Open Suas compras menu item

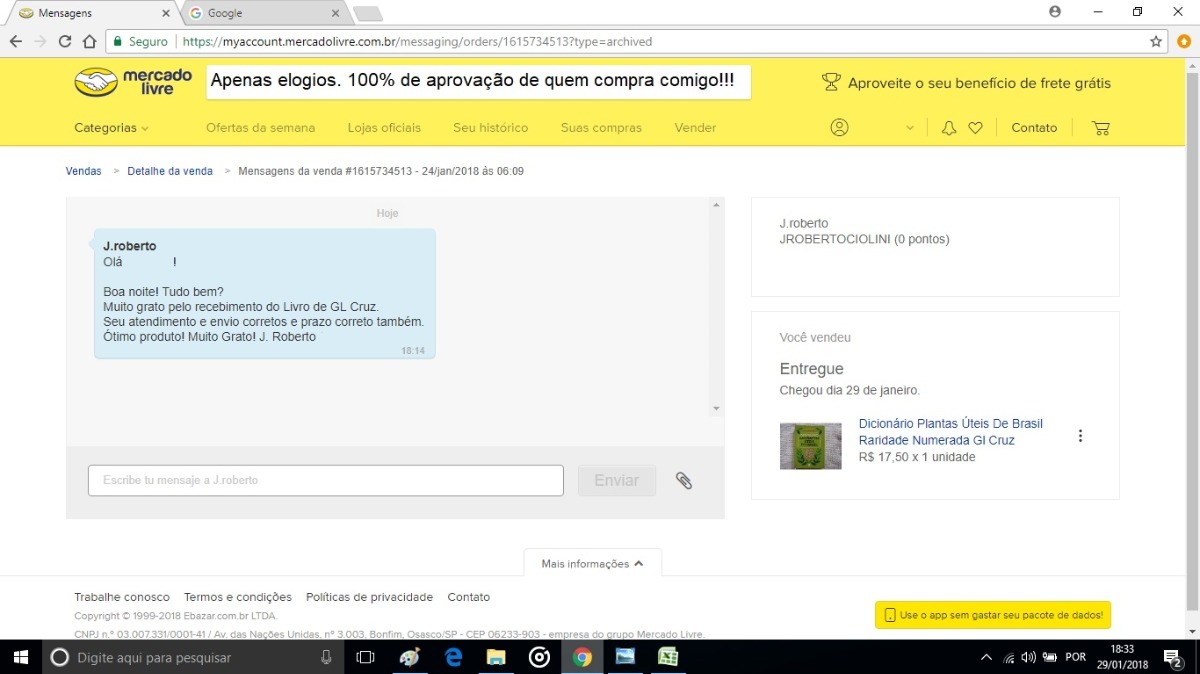click(601, 128)
